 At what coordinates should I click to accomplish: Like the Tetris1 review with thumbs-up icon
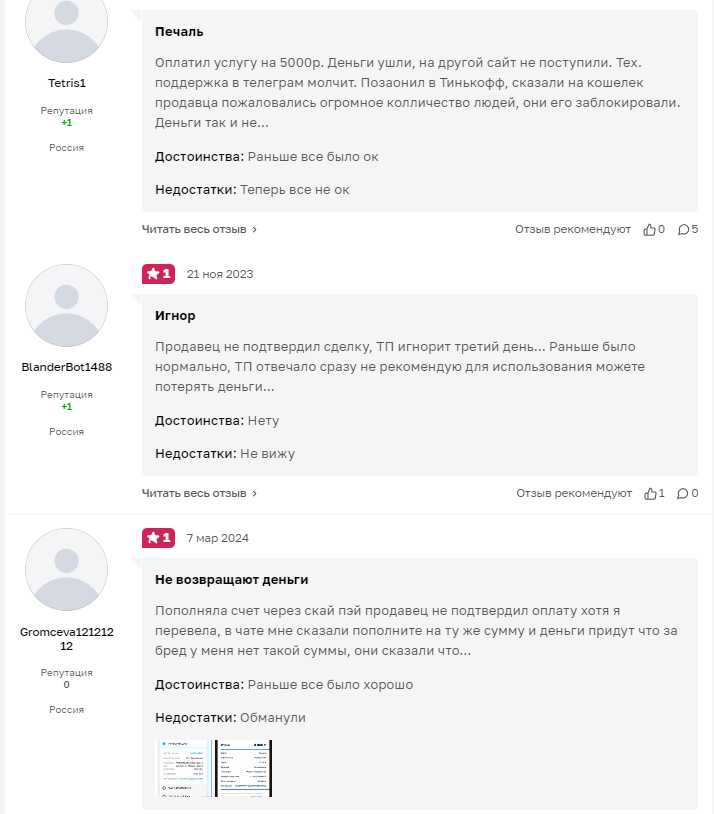[x=649, y=229]
